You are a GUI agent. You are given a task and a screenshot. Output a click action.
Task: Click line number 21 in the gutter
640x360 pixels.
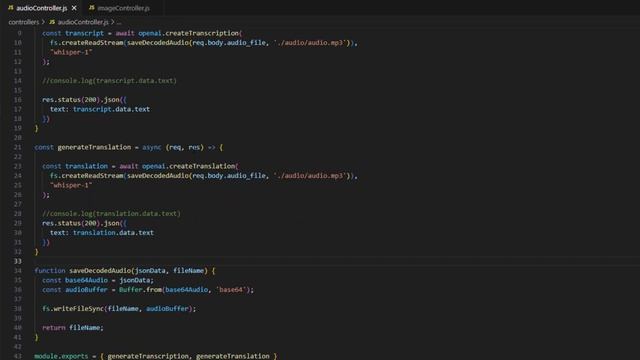coord(18,147)
